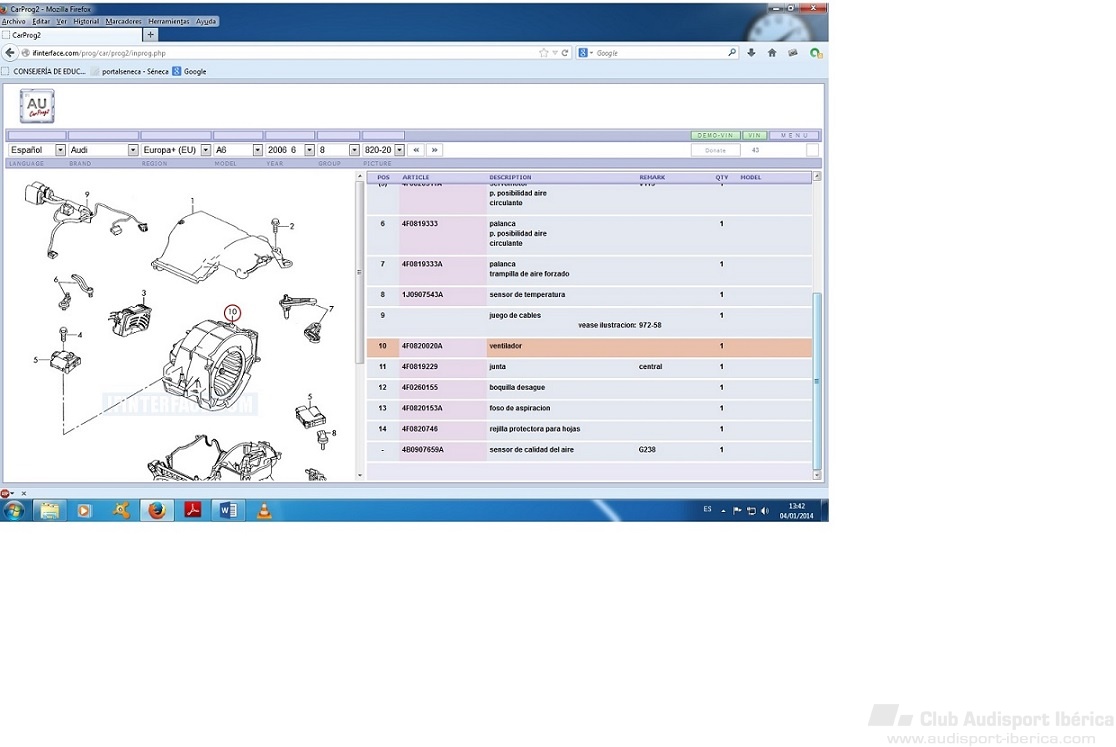
Task: Select the boquilla desague row
Action: pyautogui.click(x=589, y=388)
